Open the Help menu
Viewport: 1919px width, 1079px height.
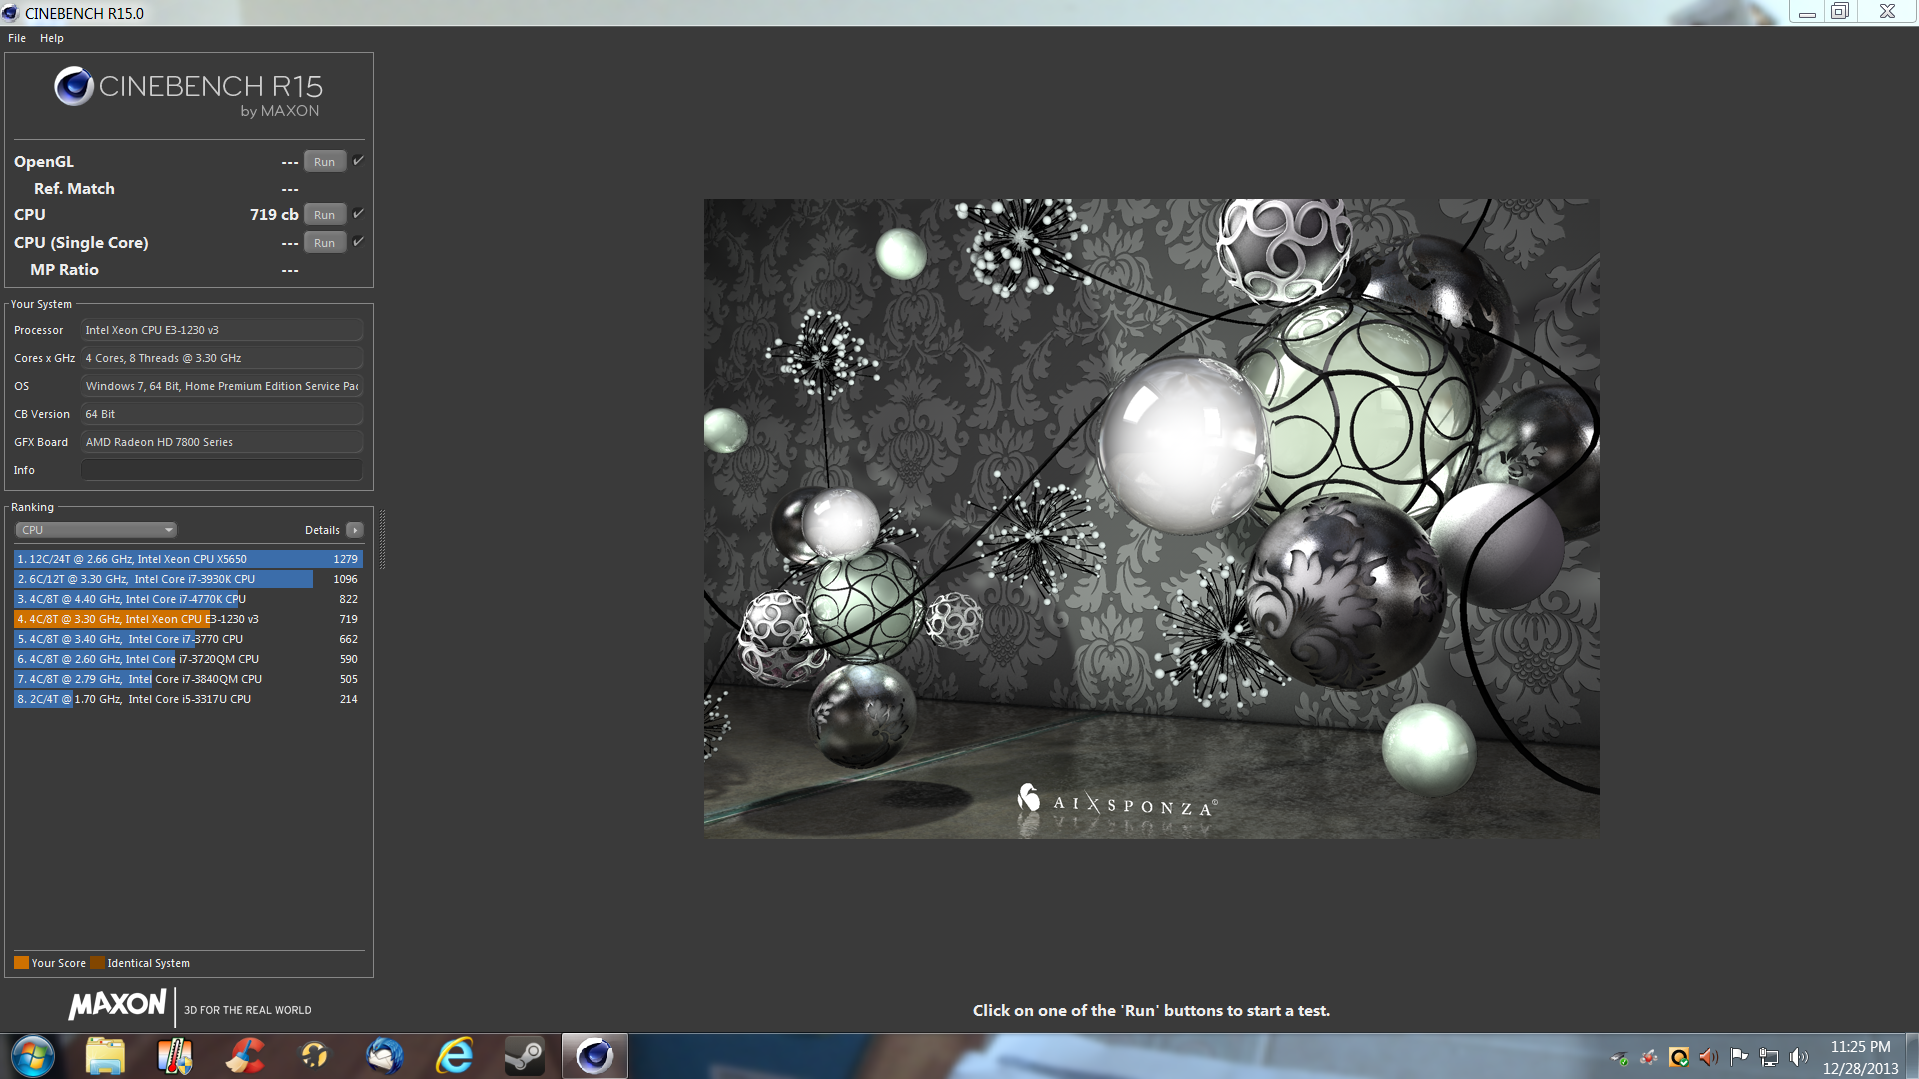(52, 38)
